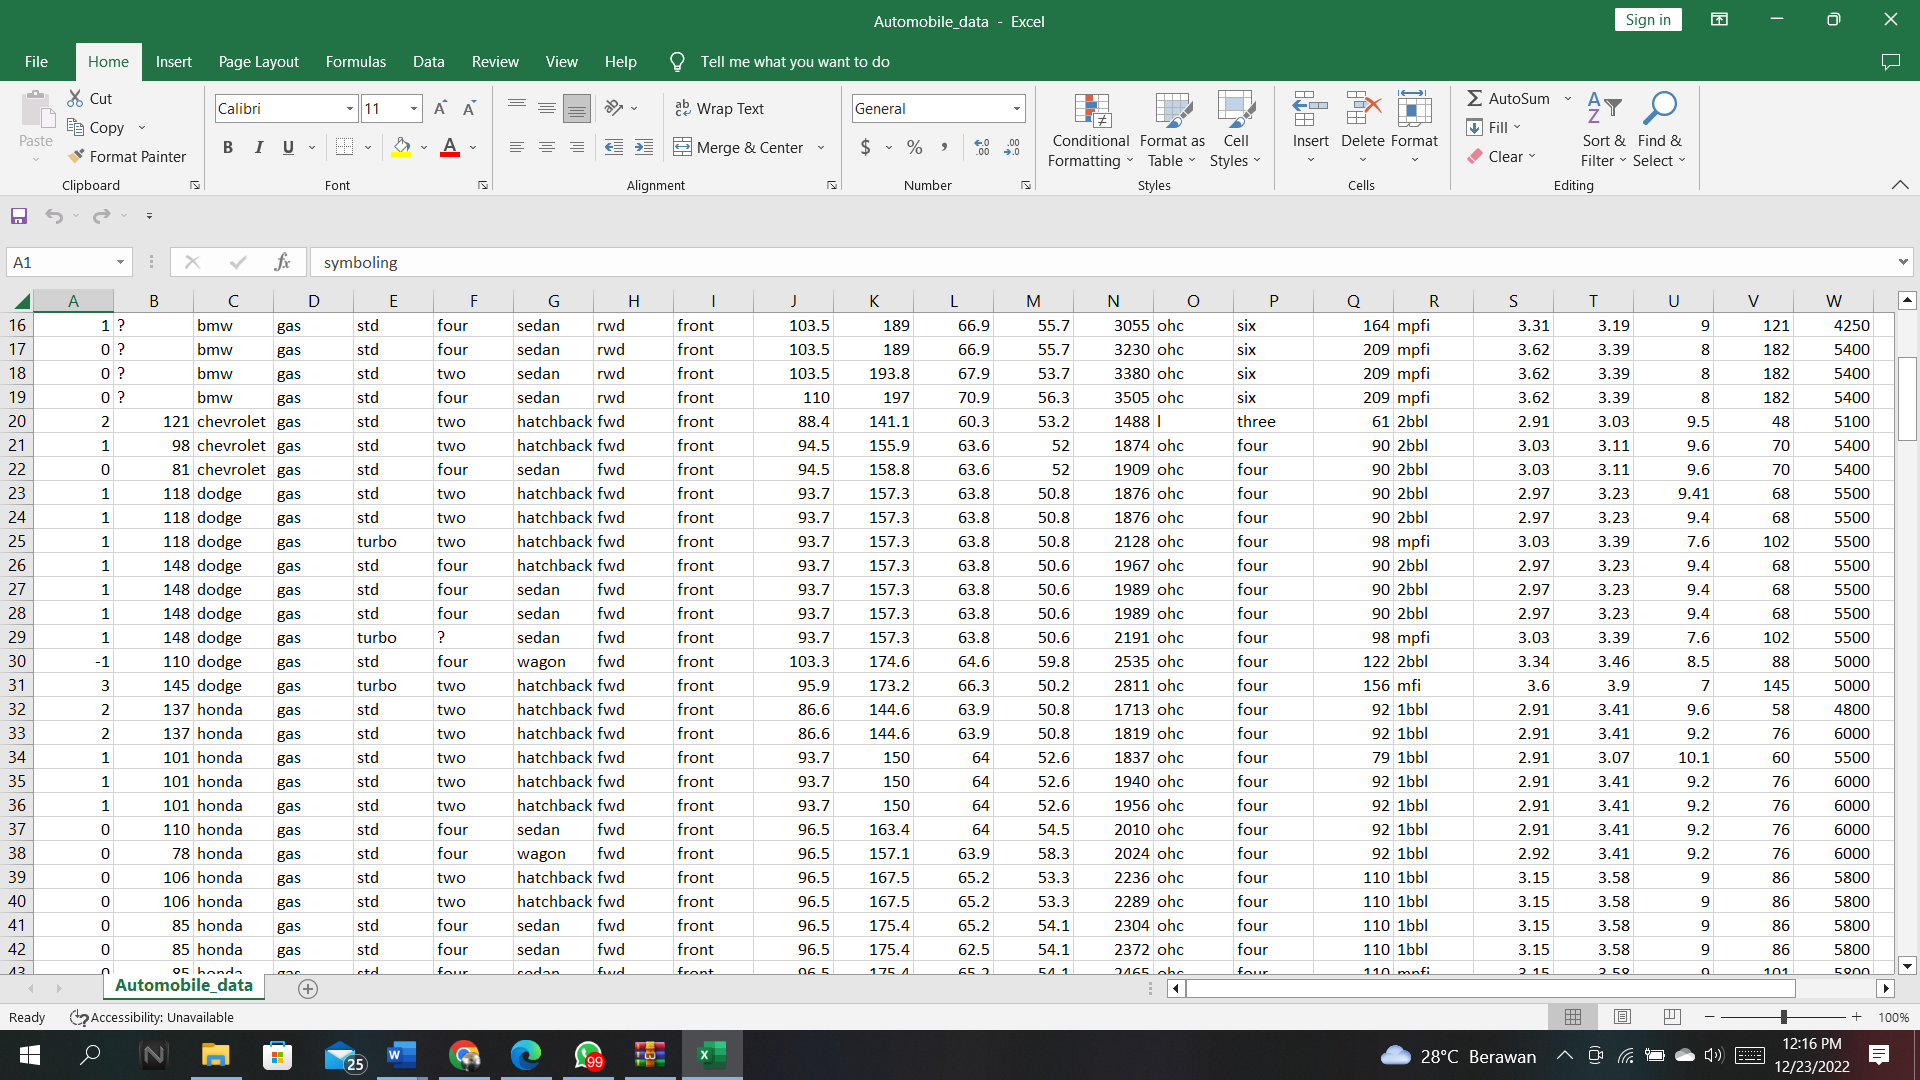Switch to Review tab
This screenshot has height=1080, width=1920.
point(495,61)
